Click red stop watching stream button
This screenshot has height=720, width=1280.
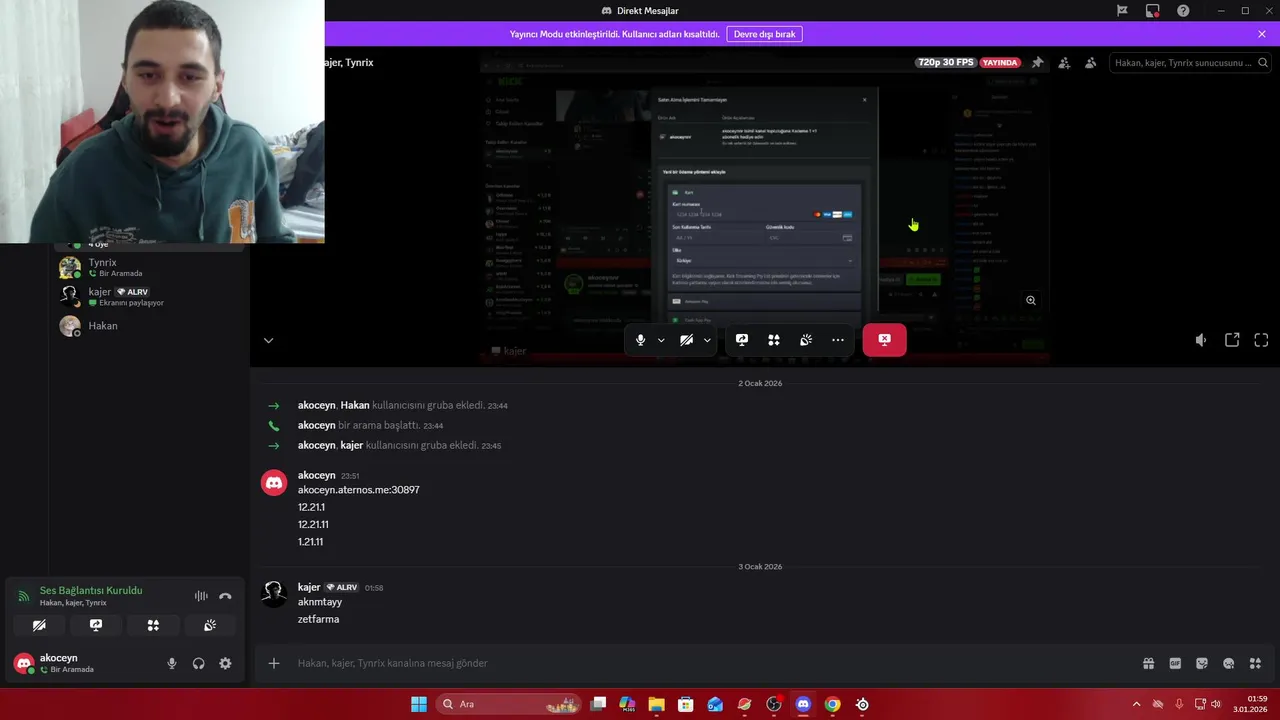click(885, 340)
